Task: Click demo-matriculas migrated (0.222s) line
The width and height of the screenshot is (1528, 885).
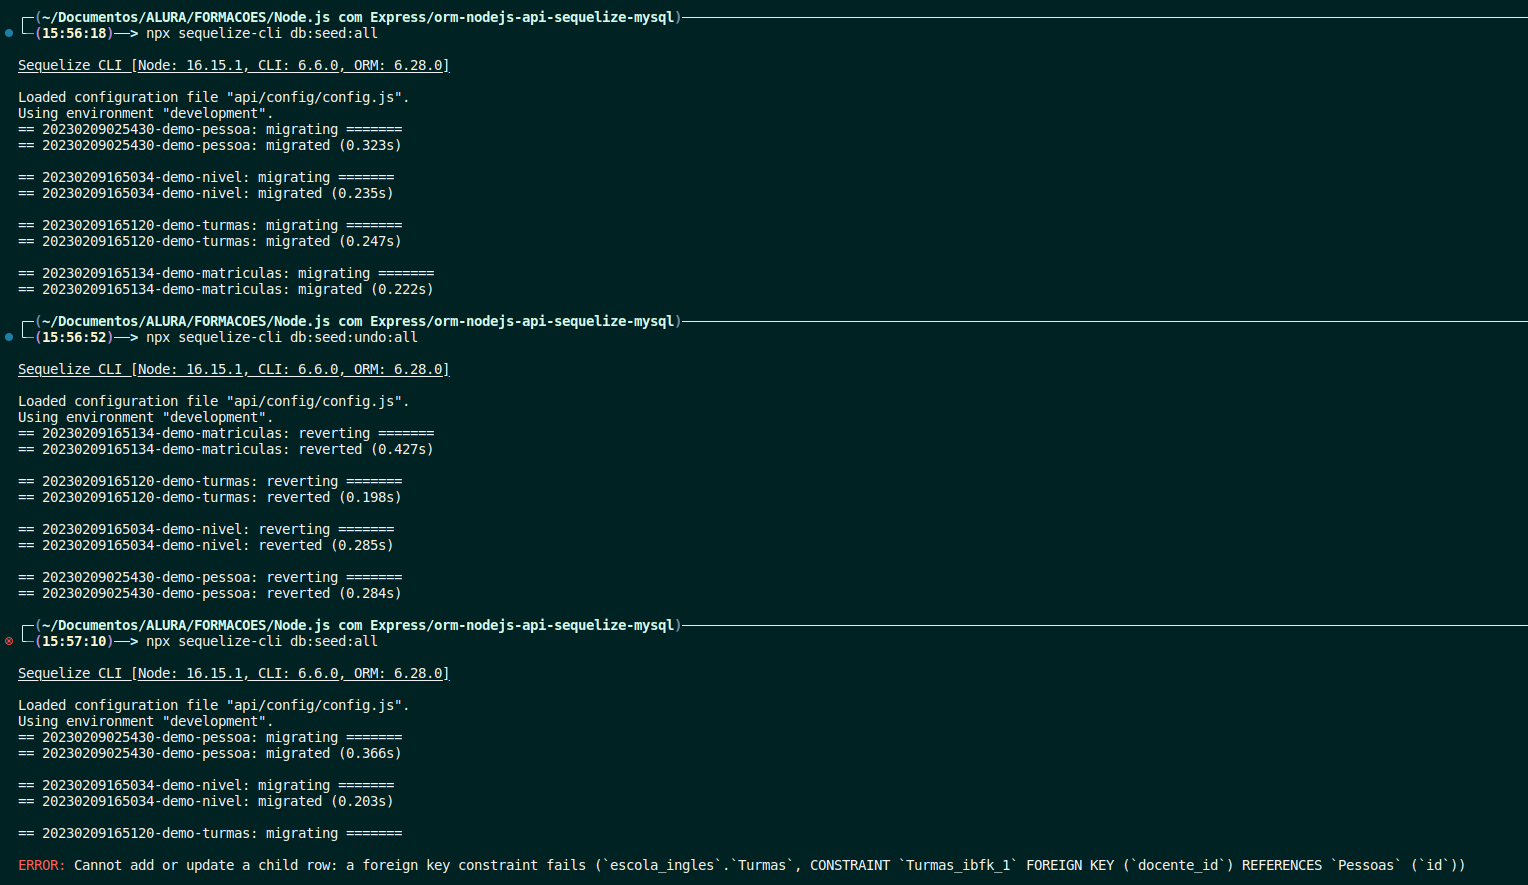Action: pyautogui.click(x=226, y=289)
